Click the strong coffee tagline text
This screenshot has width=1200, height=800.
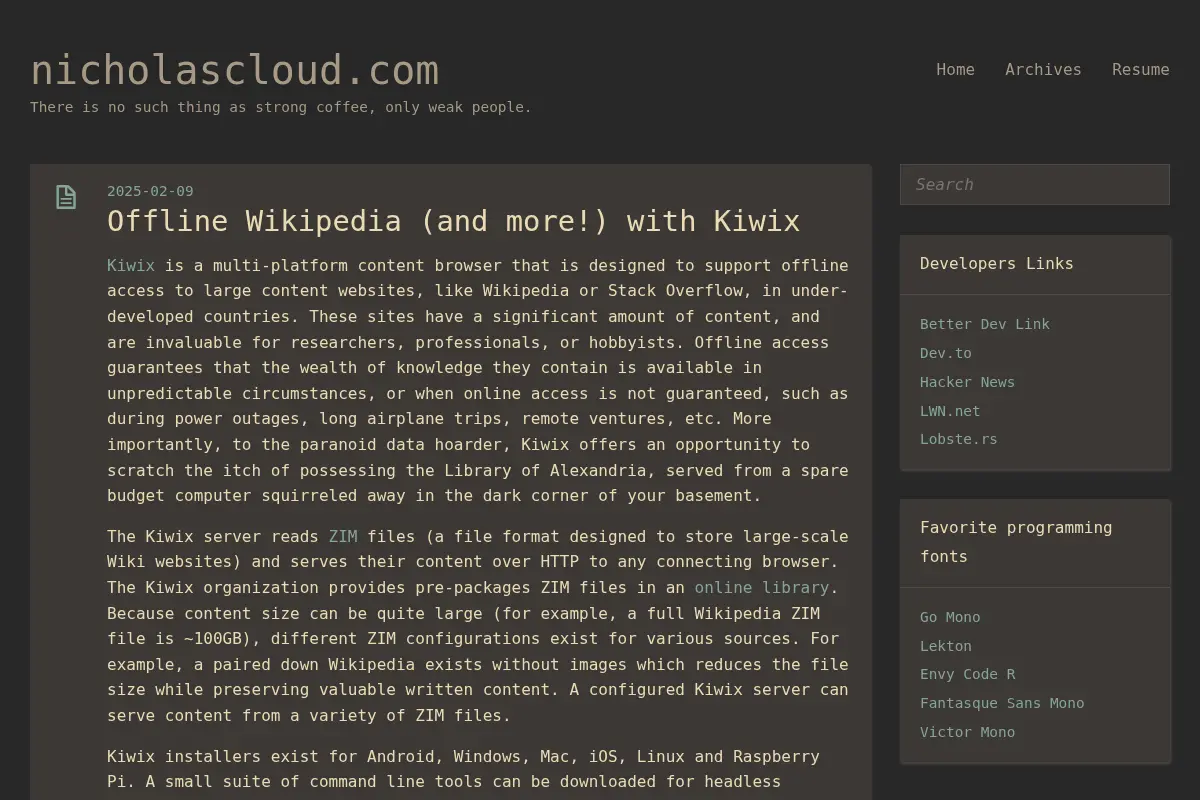(x=281, y=107)
